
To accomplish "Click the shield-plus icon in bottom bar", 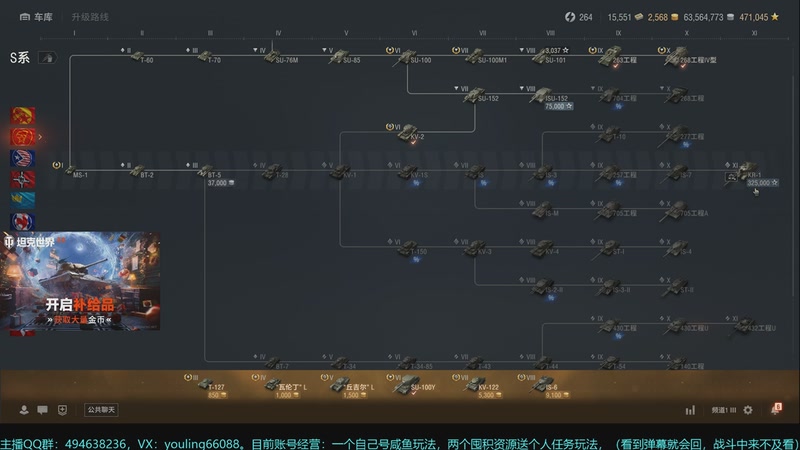I will [62, 410].
